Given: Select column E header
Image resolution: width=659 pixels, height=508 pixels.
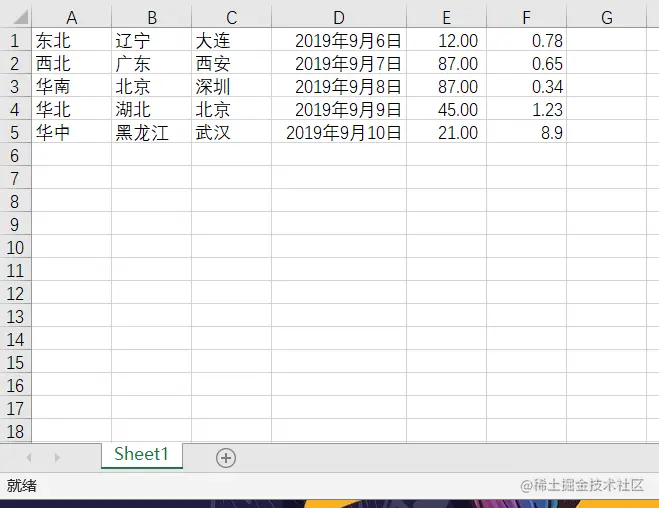Looking at the screenshot, I should 447,17.
